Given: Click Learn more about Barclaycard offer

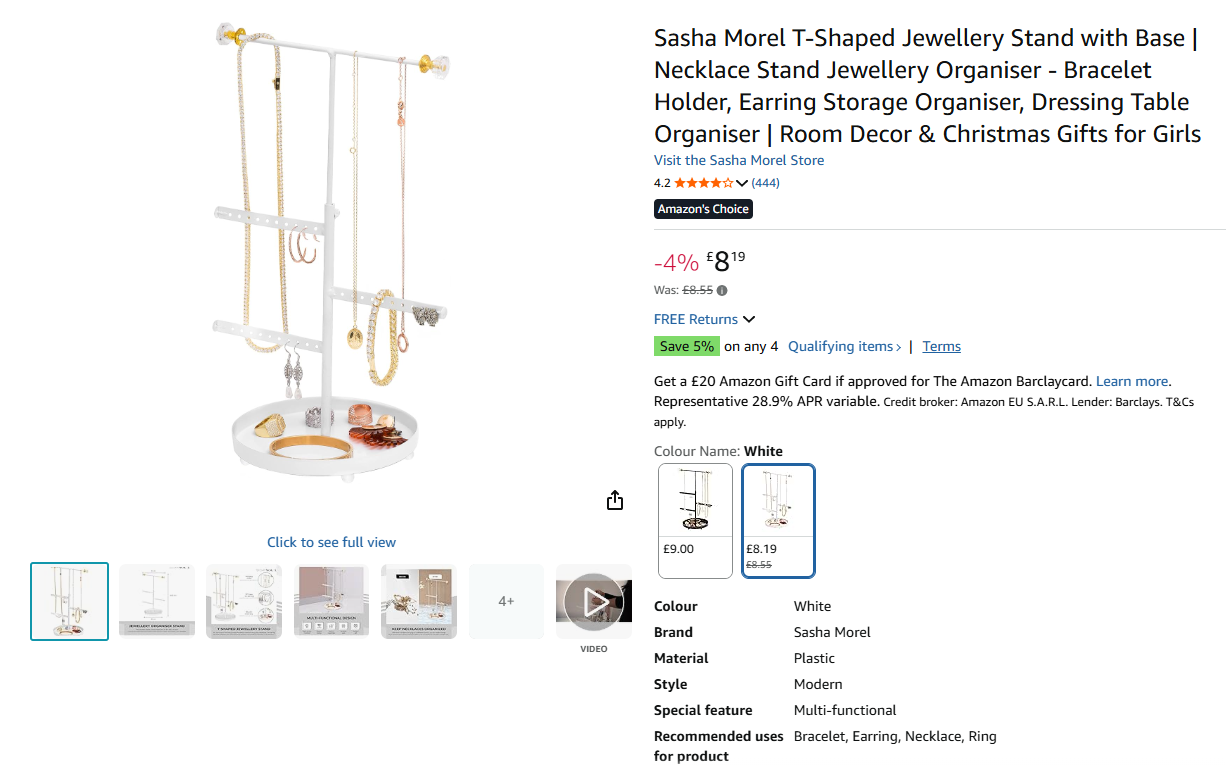Looking at the screenshot, I should [1132, 381].
